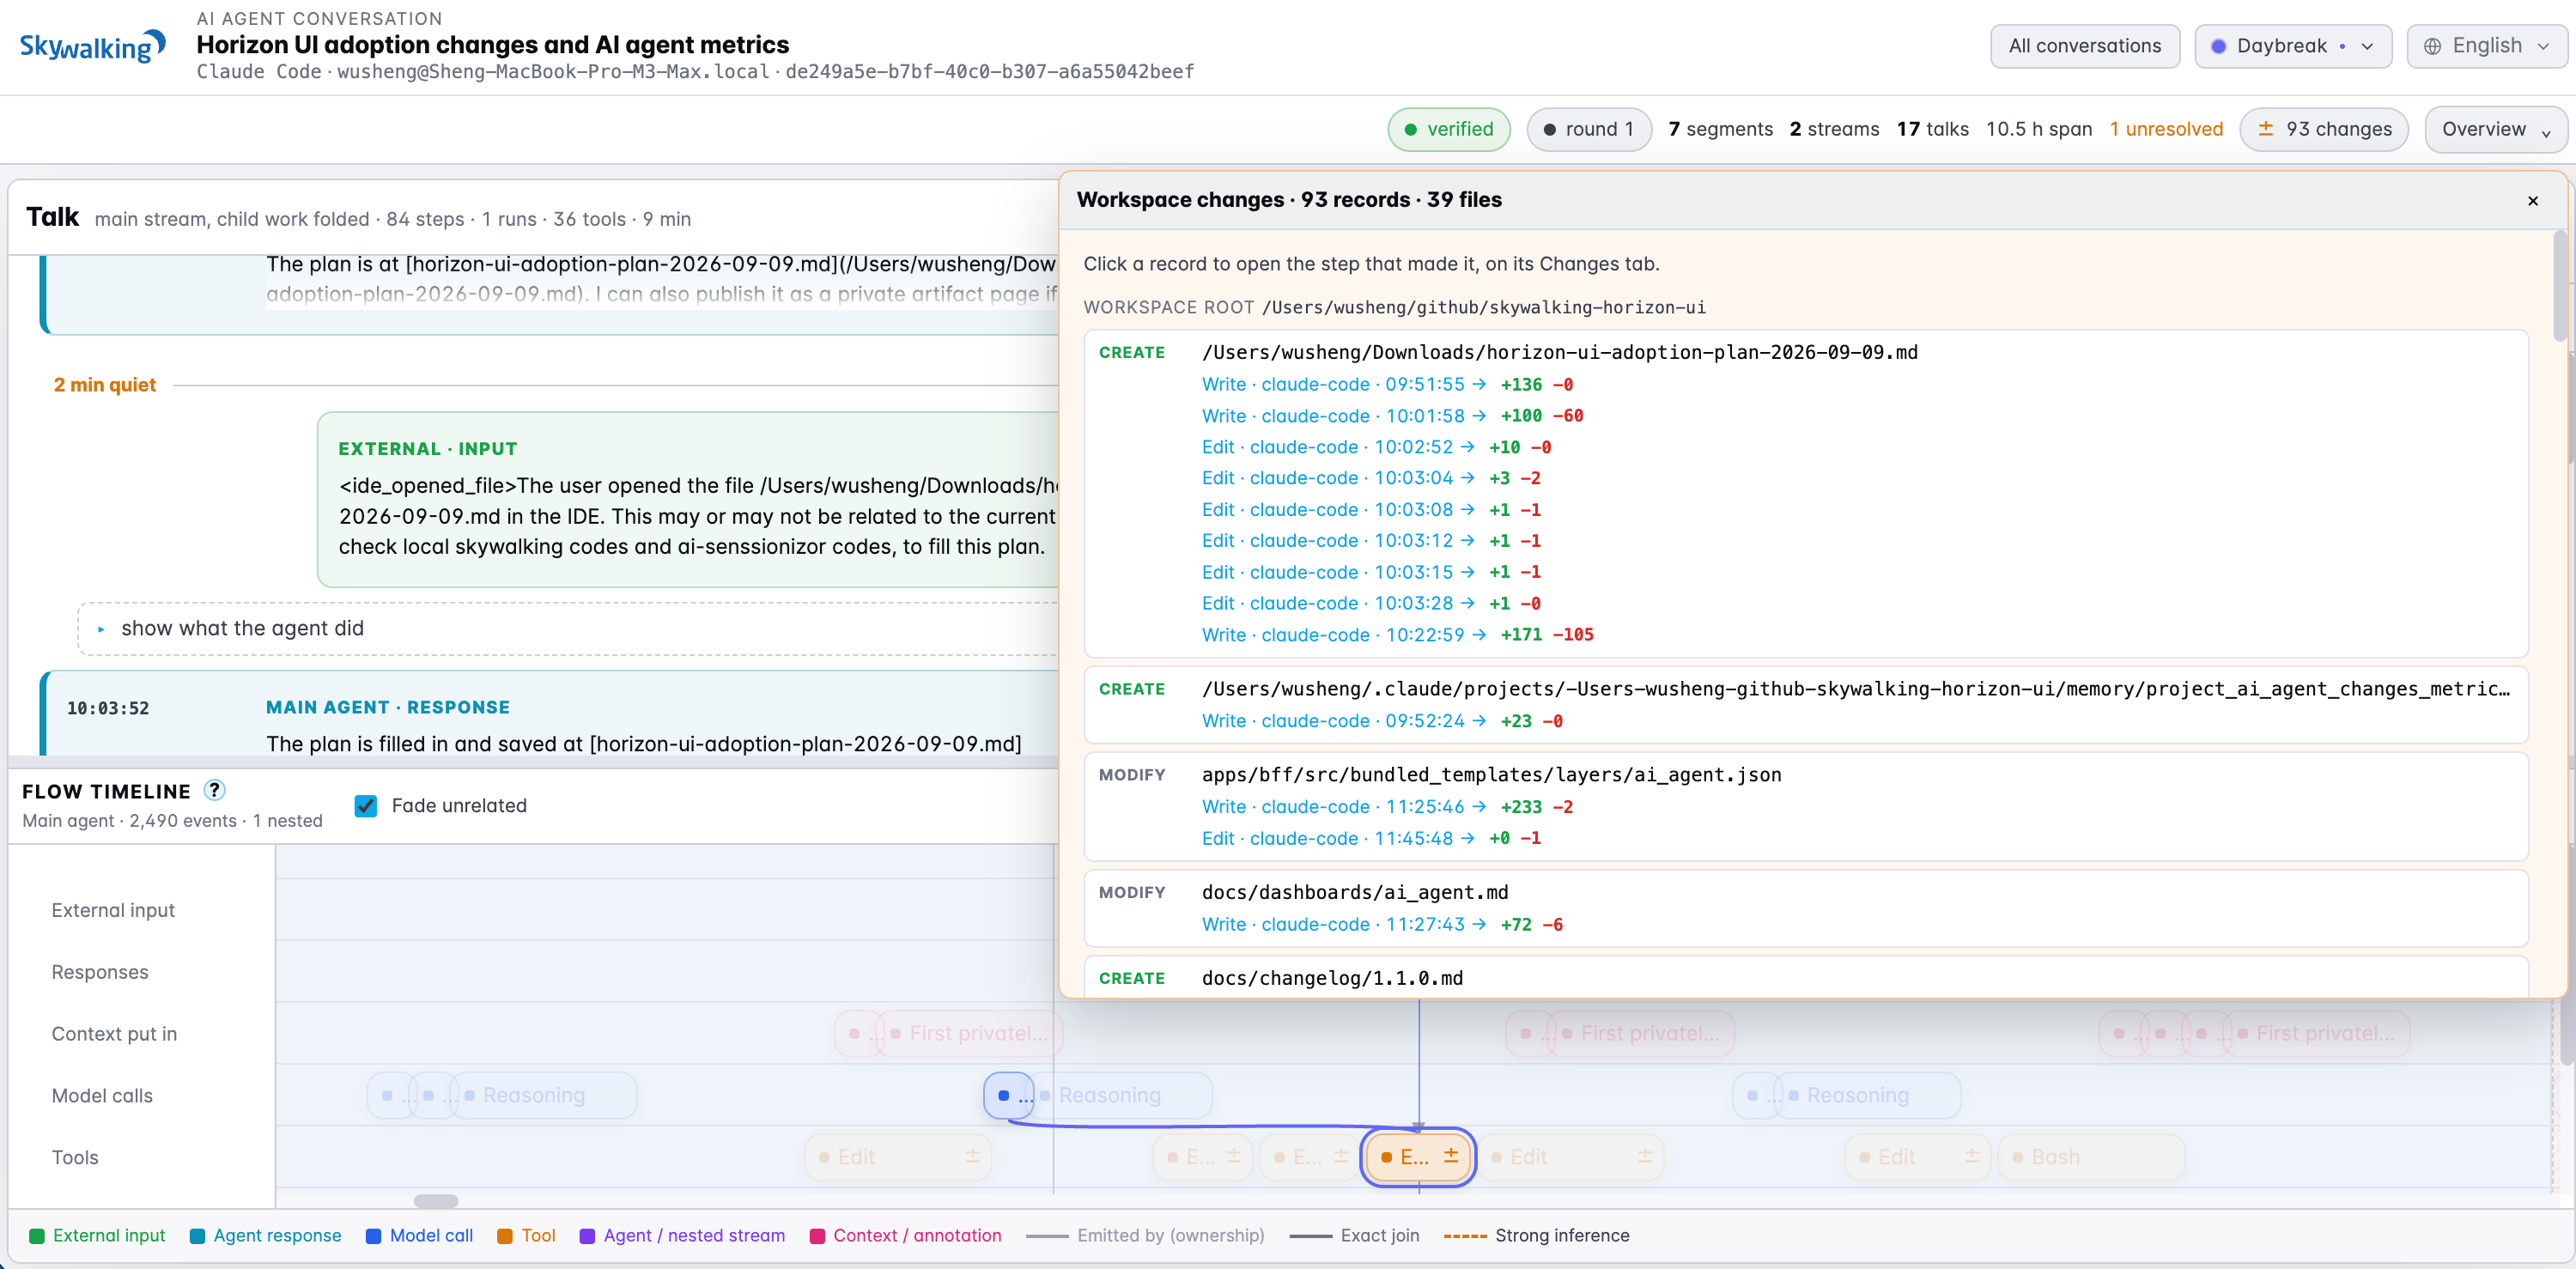Image resolution: width=2576 pixels, height=1269 pixels.
Task: Click the docs/dashboards/ai_agent.md file path
Action: click(x=1354, y=893)
